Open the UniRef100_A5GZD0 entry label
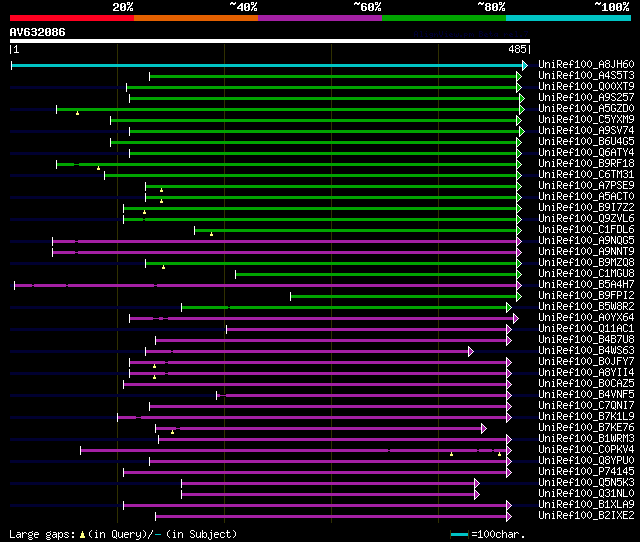 point(586,109)
